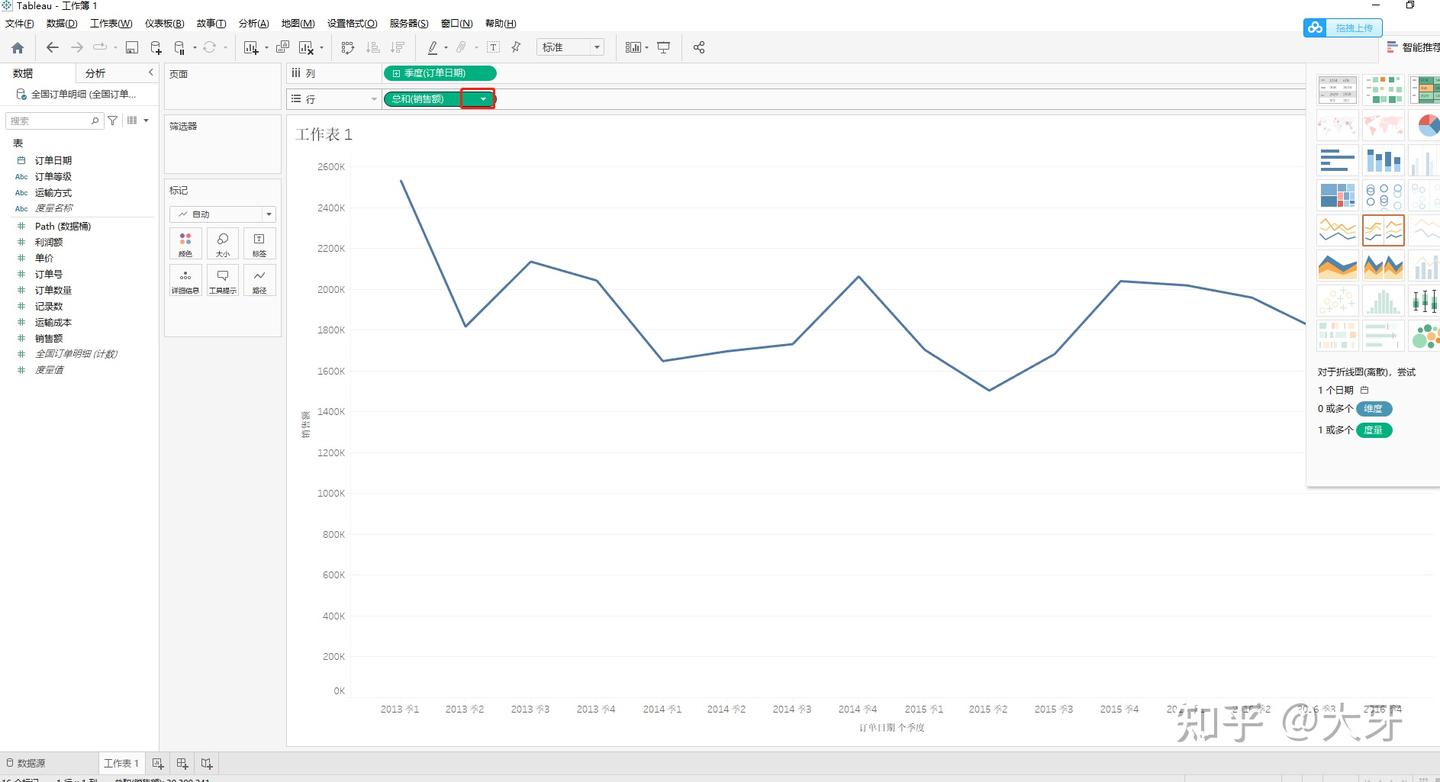Toggle mark labels with the T icon
The width and height of the screenshot is (1440, 782).
(493, 47)
